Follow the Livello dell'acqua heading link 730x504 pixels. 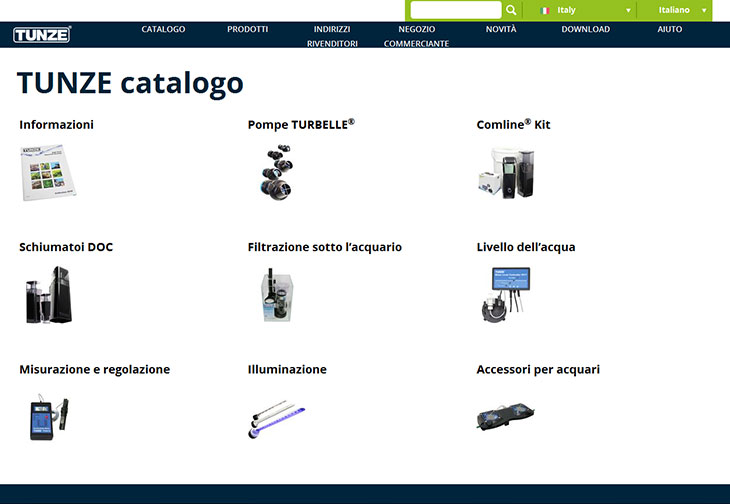pos(526,247)
